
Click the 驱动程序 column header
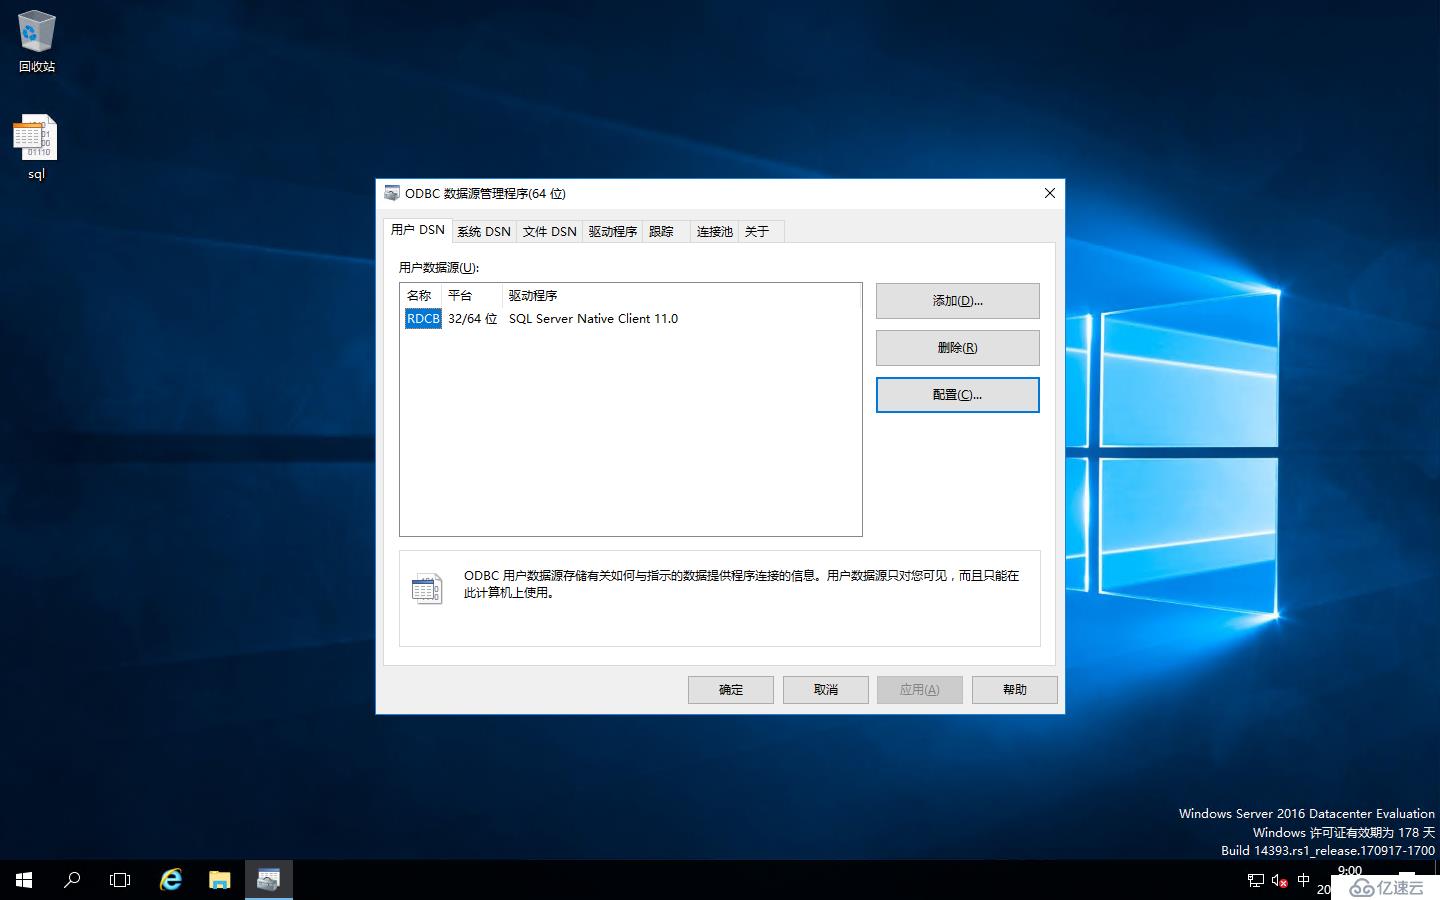tap(680, 296)
